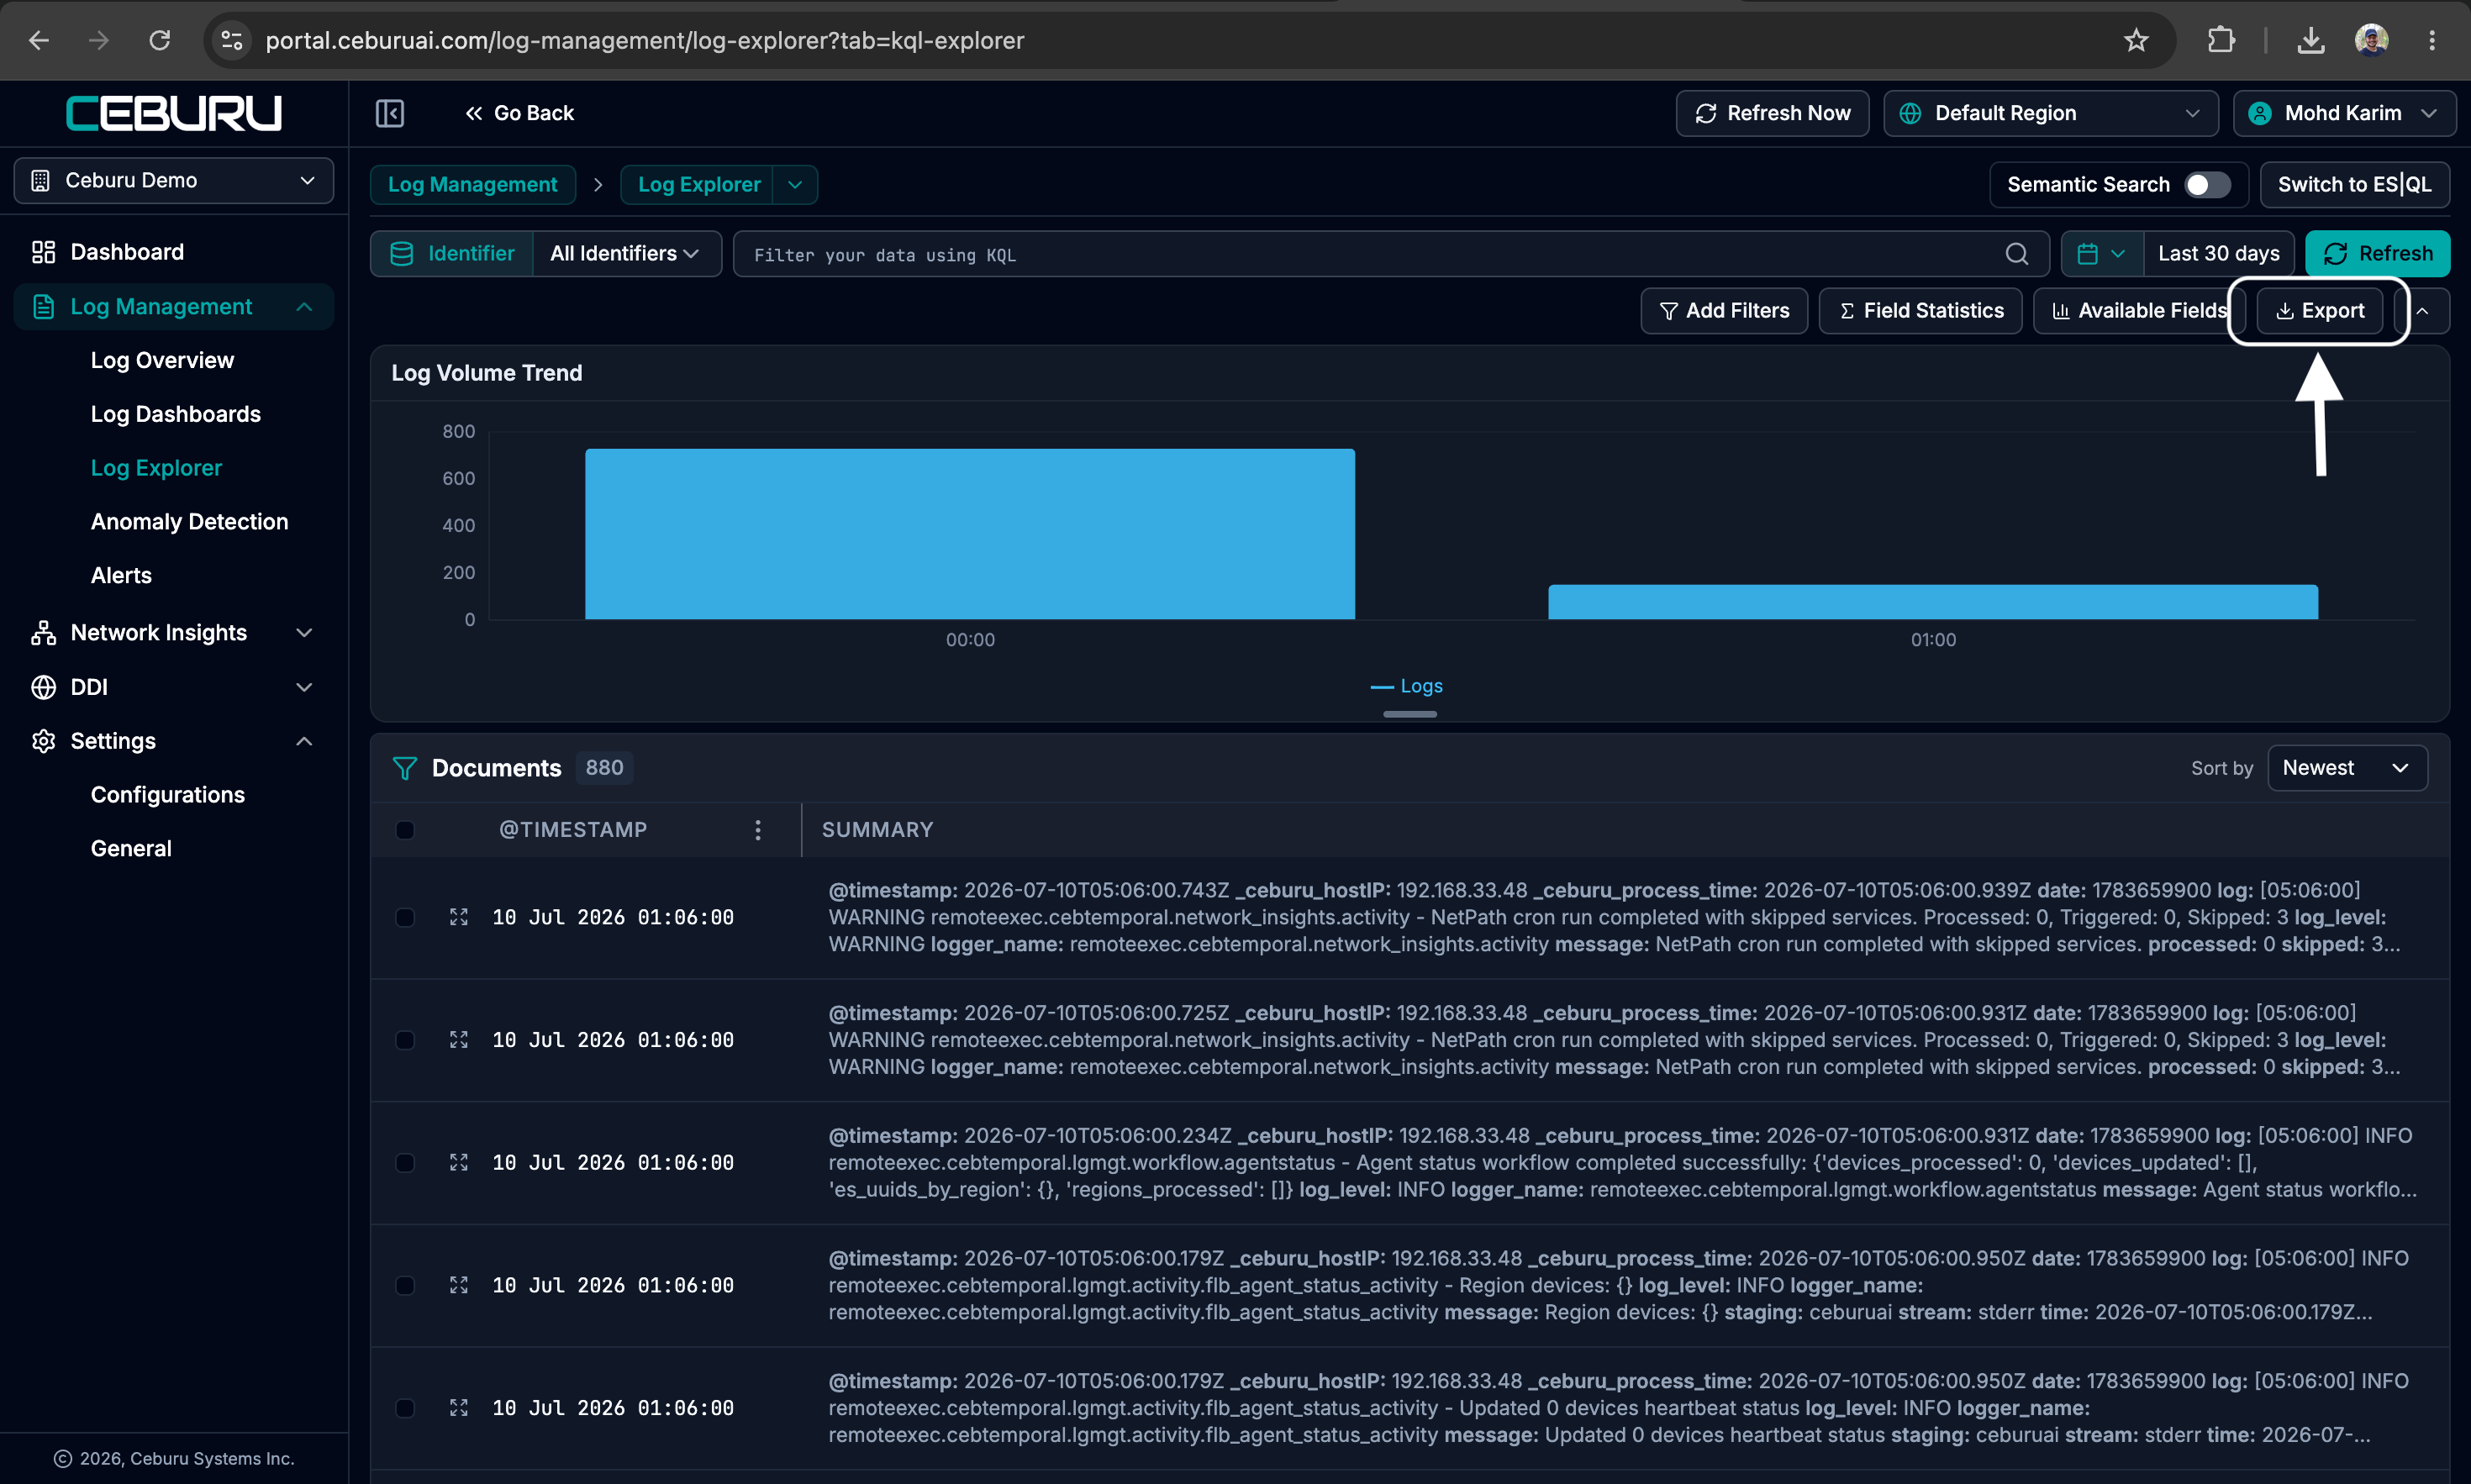Screen dimensions: 2471x1484
Task: Check the select-all documents checkbox
Action: tap(405, 830)
